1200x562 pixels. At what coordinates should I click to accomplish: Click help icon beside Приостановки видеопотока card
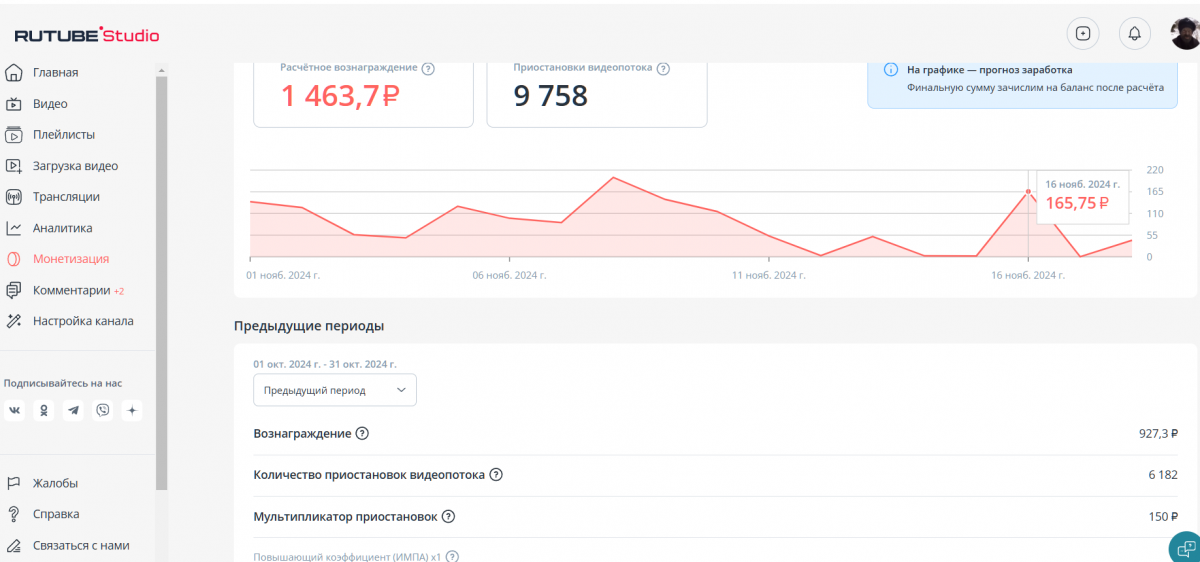(x=663, y=69)
